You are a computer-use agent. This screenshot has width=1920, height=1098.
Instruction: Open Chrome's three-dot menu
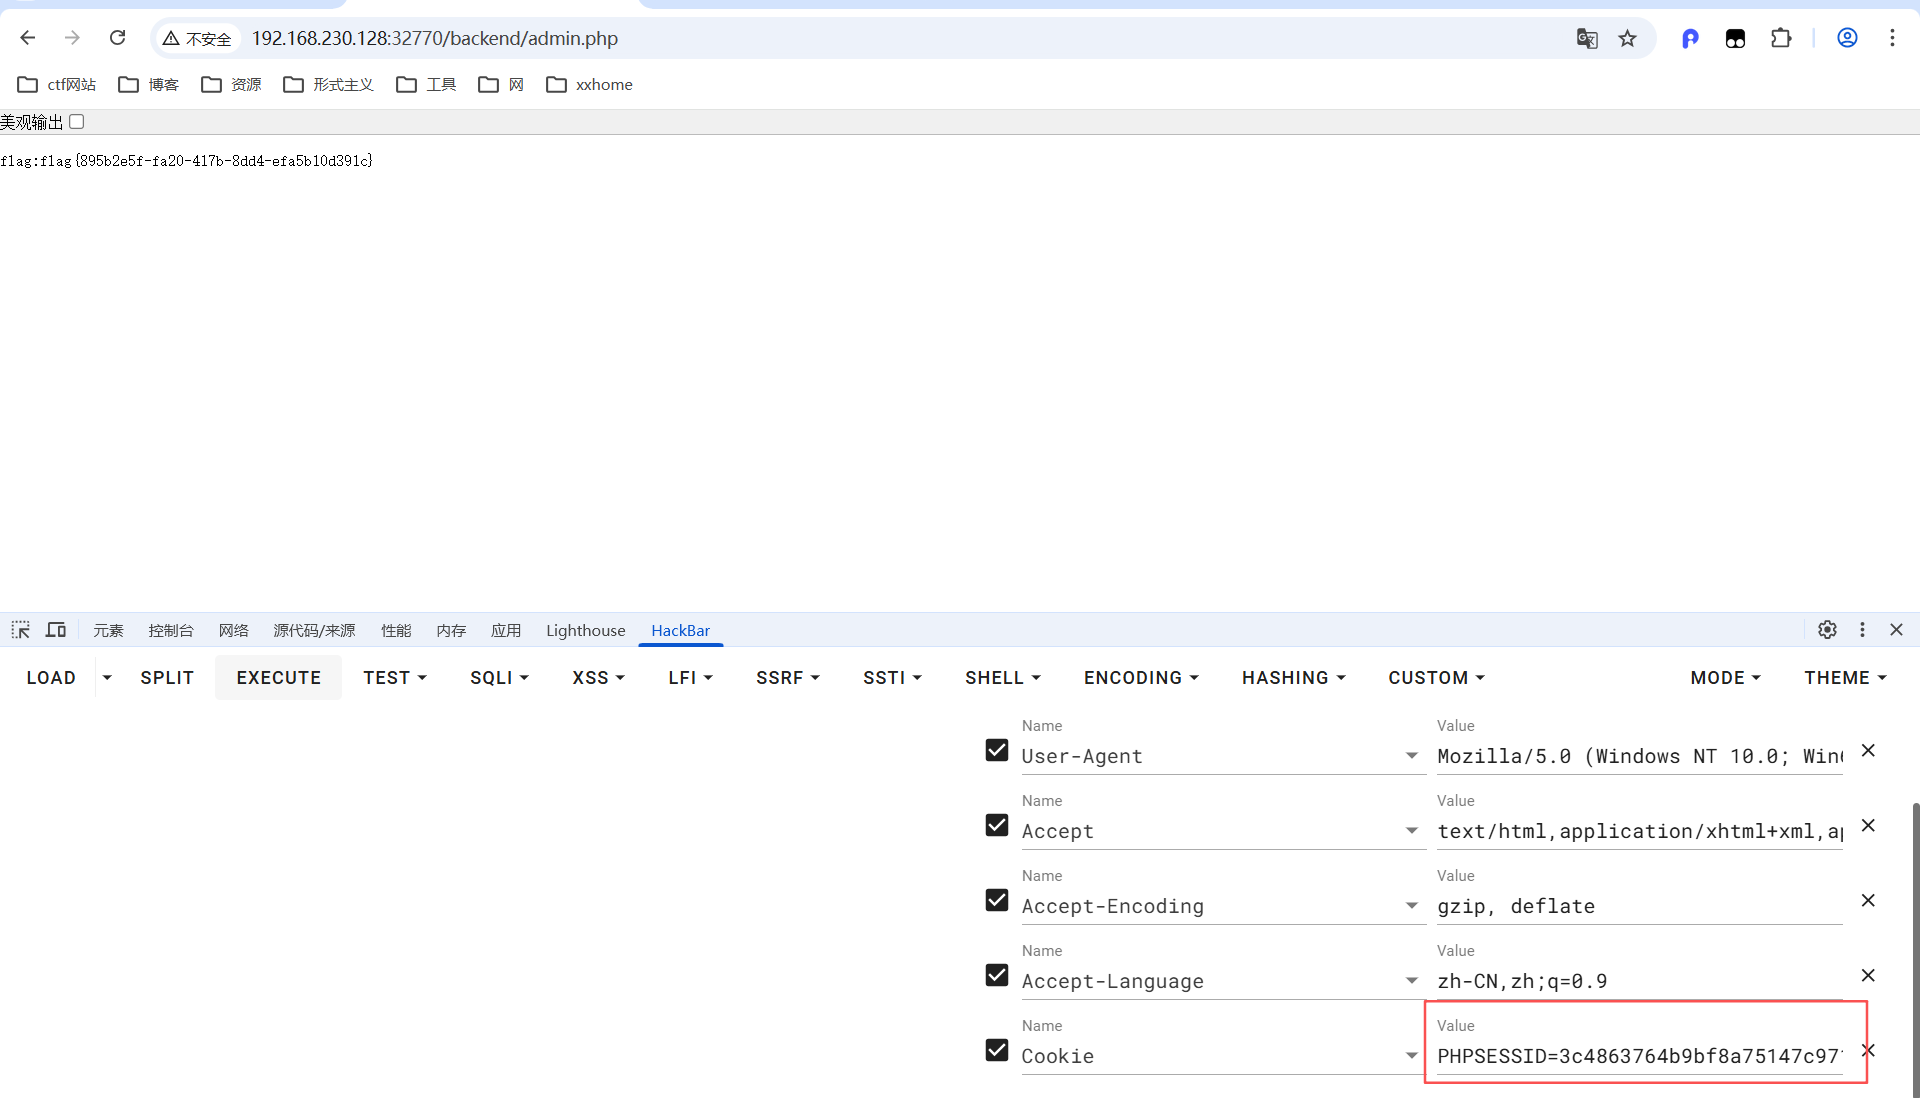point(1892,38)
